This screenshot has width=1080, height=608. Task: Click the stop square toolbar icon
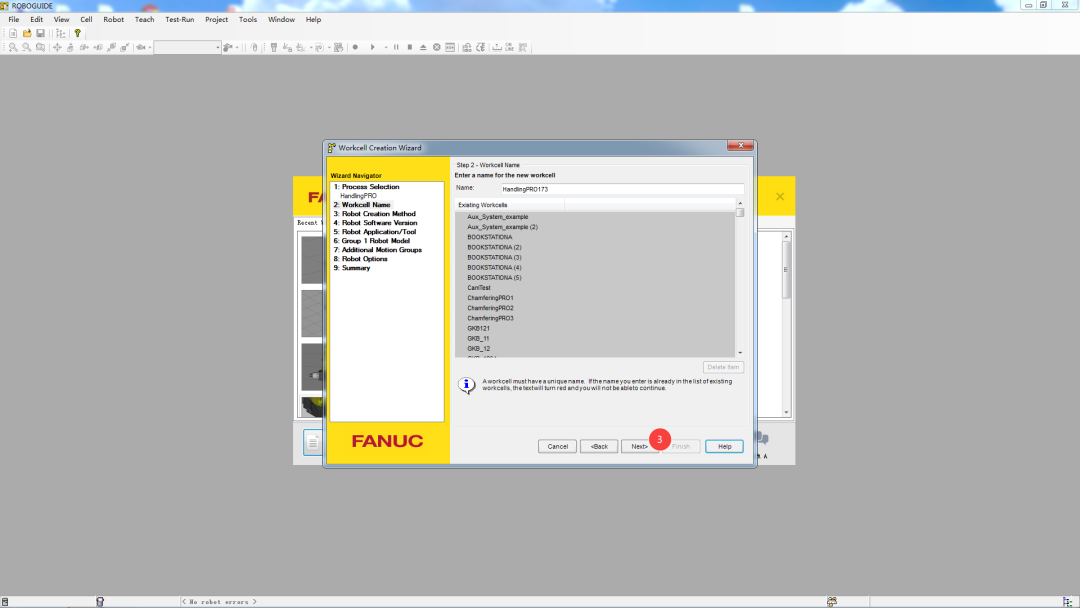point(410,48)
